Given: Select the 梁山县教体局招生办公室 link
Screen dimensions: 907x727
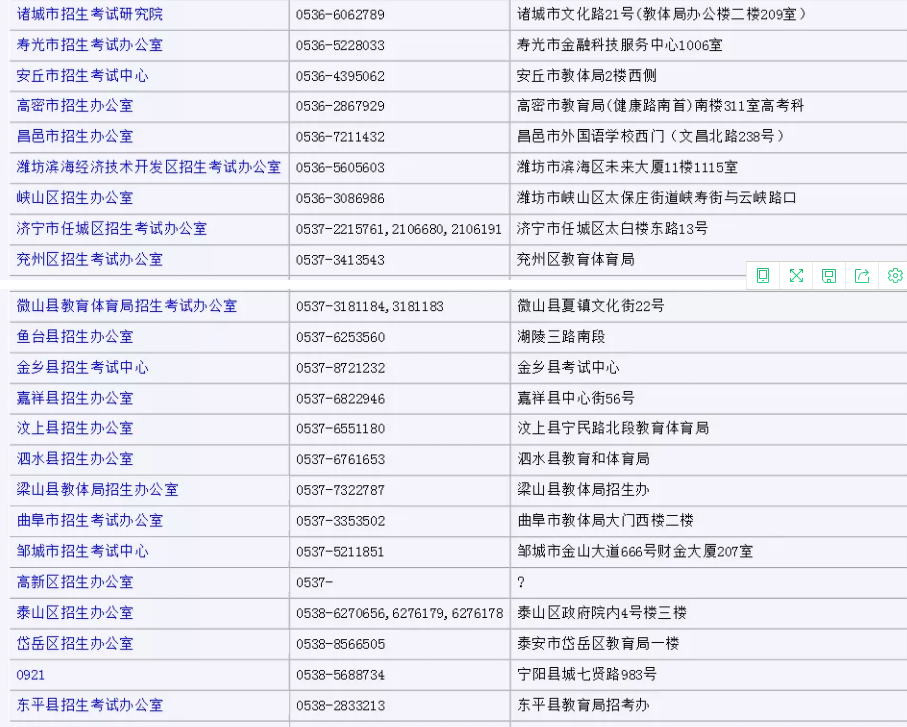Looking at the screenshot, I should pyautogui.click(x=98, y=490).
